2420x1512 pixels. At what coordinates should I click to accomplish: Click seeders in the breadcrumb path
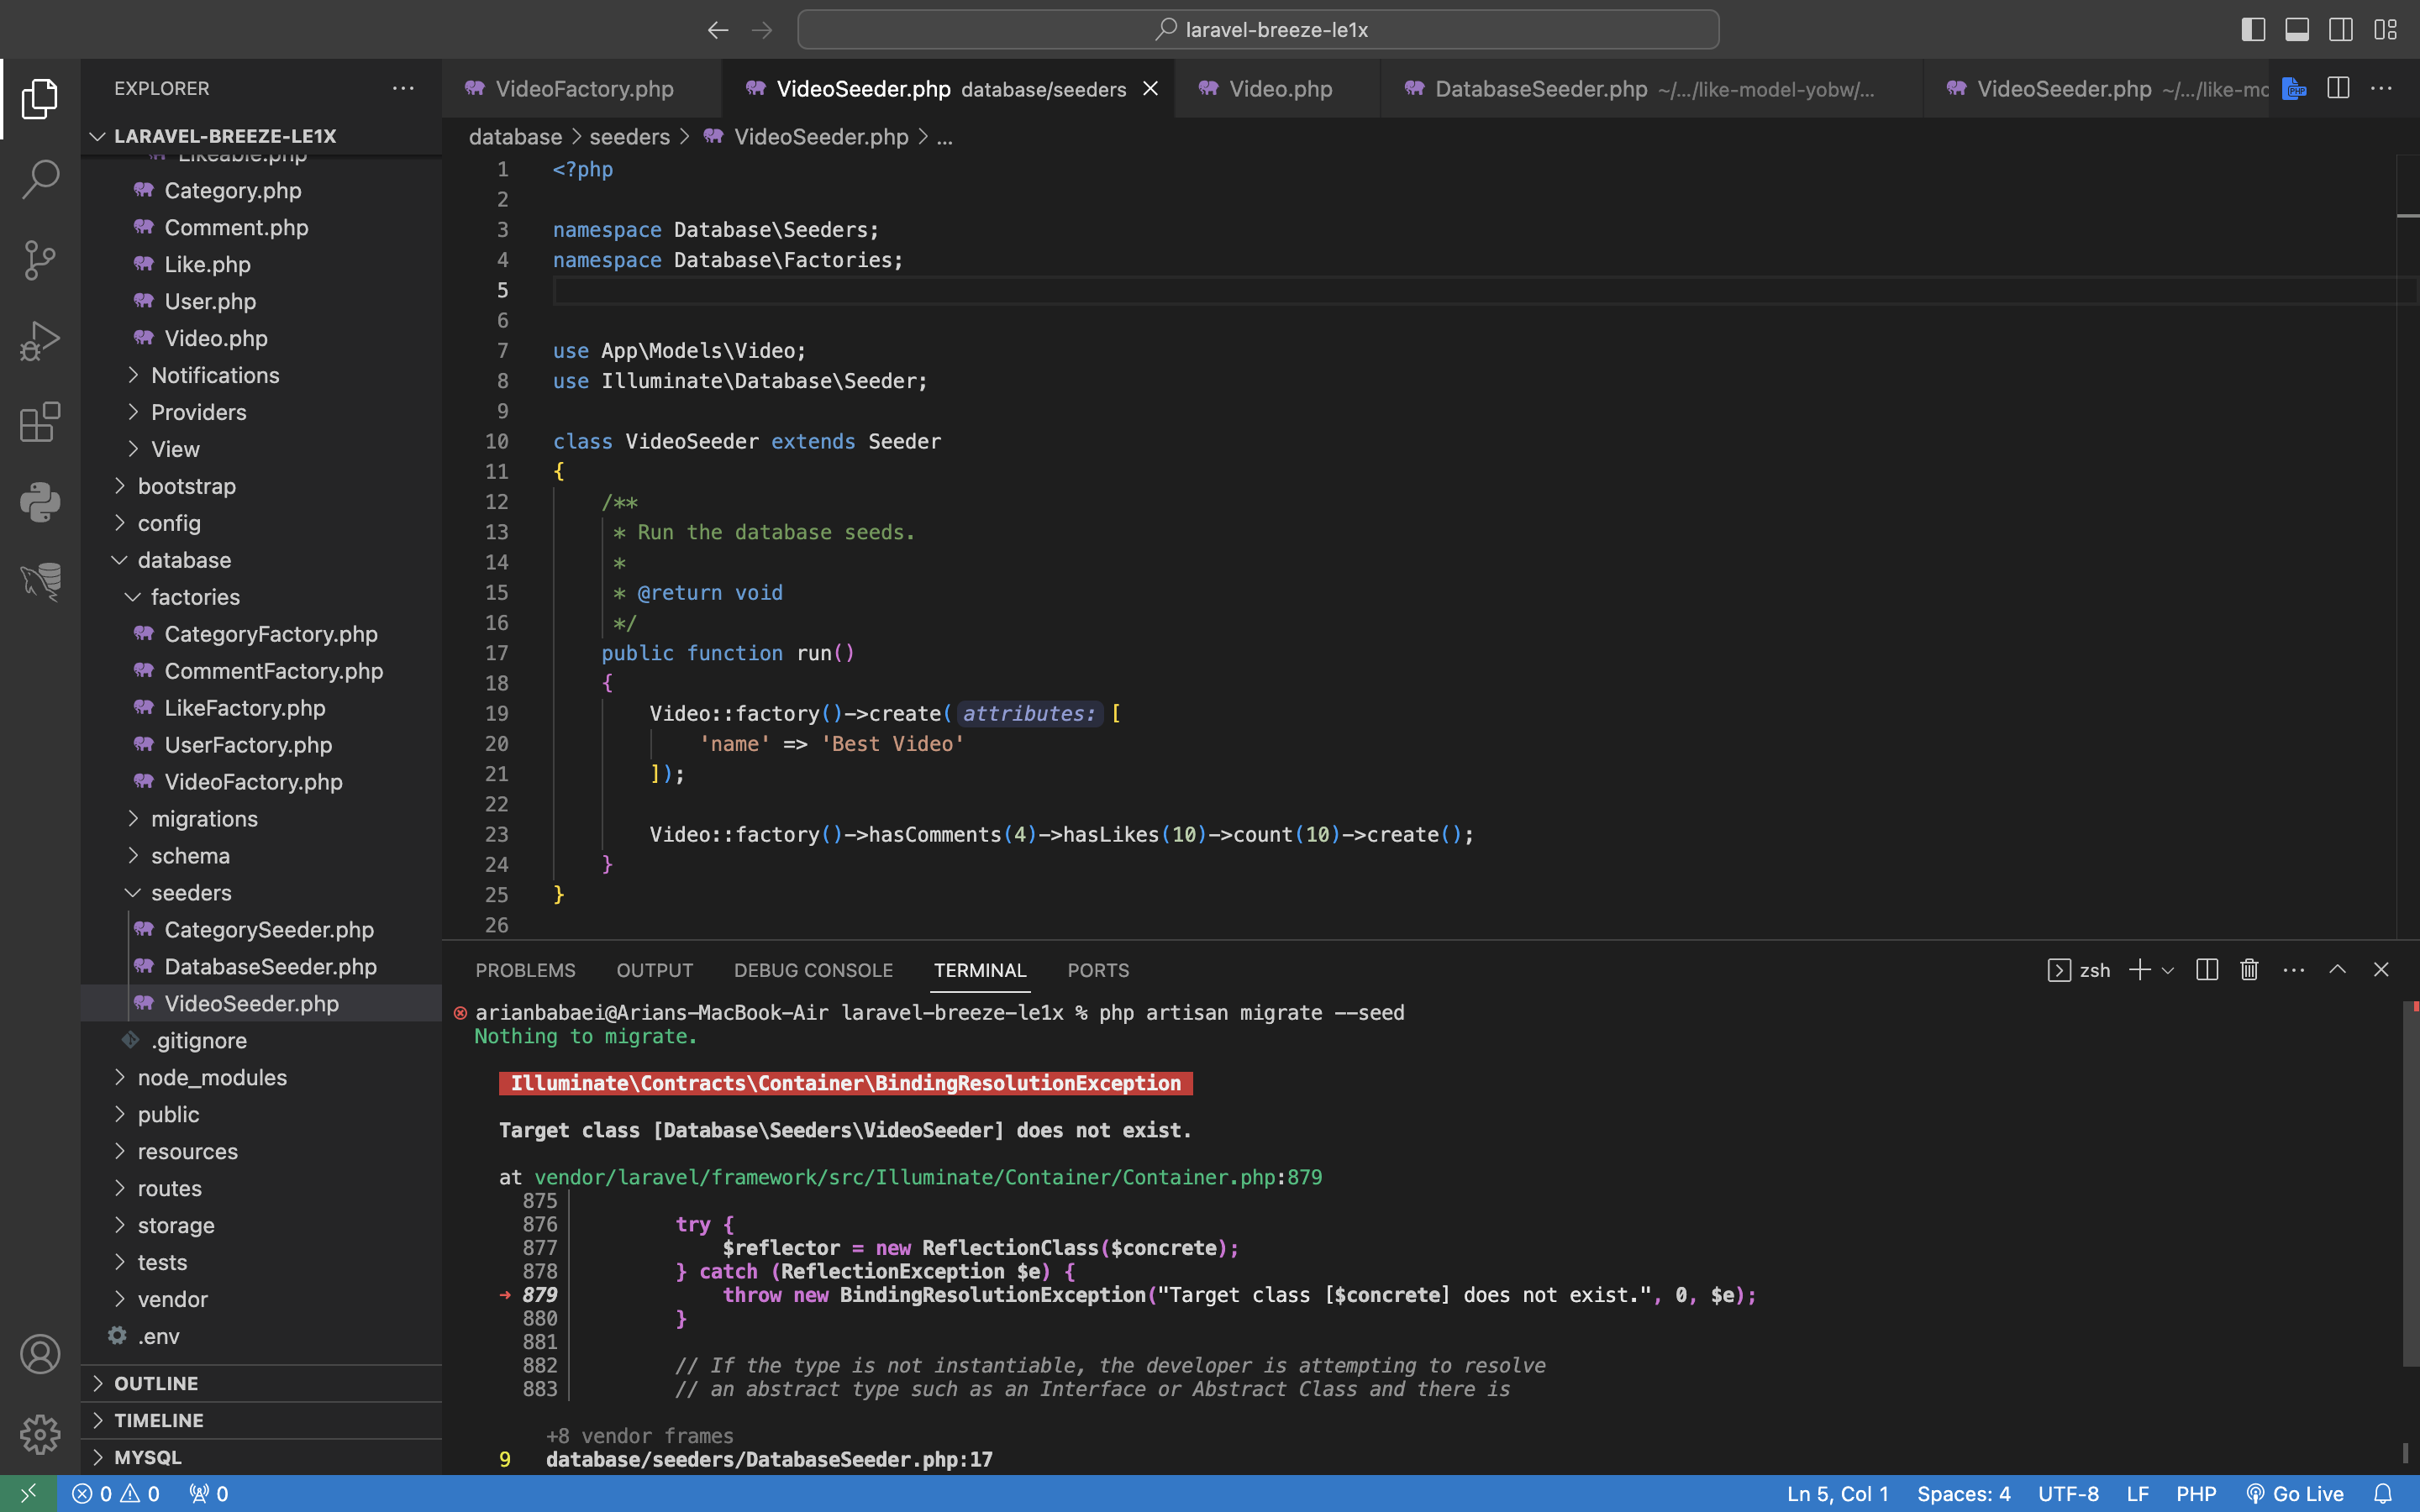(x=629, y=137)
